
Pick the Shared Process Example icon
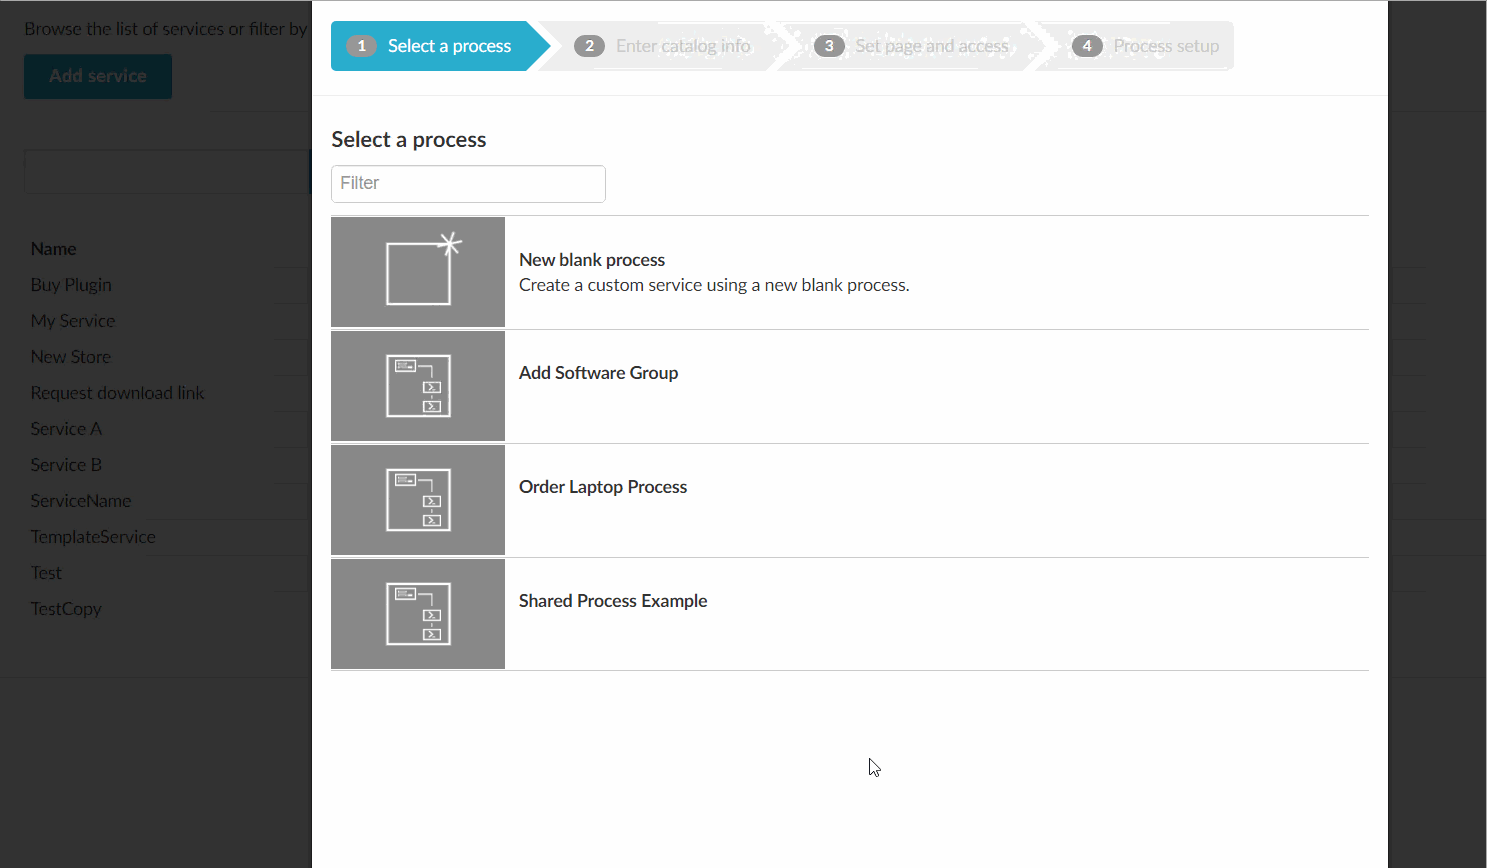click(418, 614)
